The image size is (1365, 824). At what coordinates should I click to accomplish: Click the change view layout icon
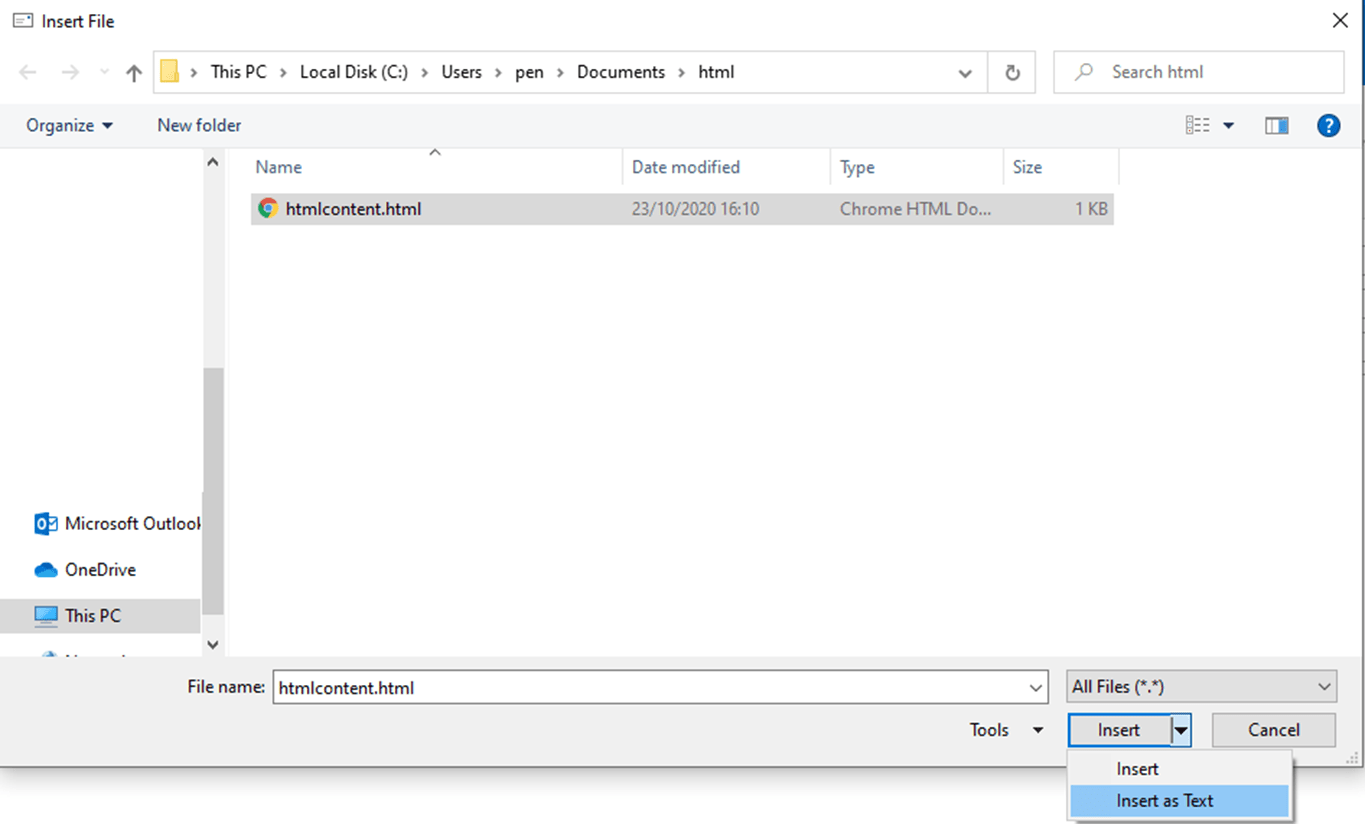[x=1198, y=125]
